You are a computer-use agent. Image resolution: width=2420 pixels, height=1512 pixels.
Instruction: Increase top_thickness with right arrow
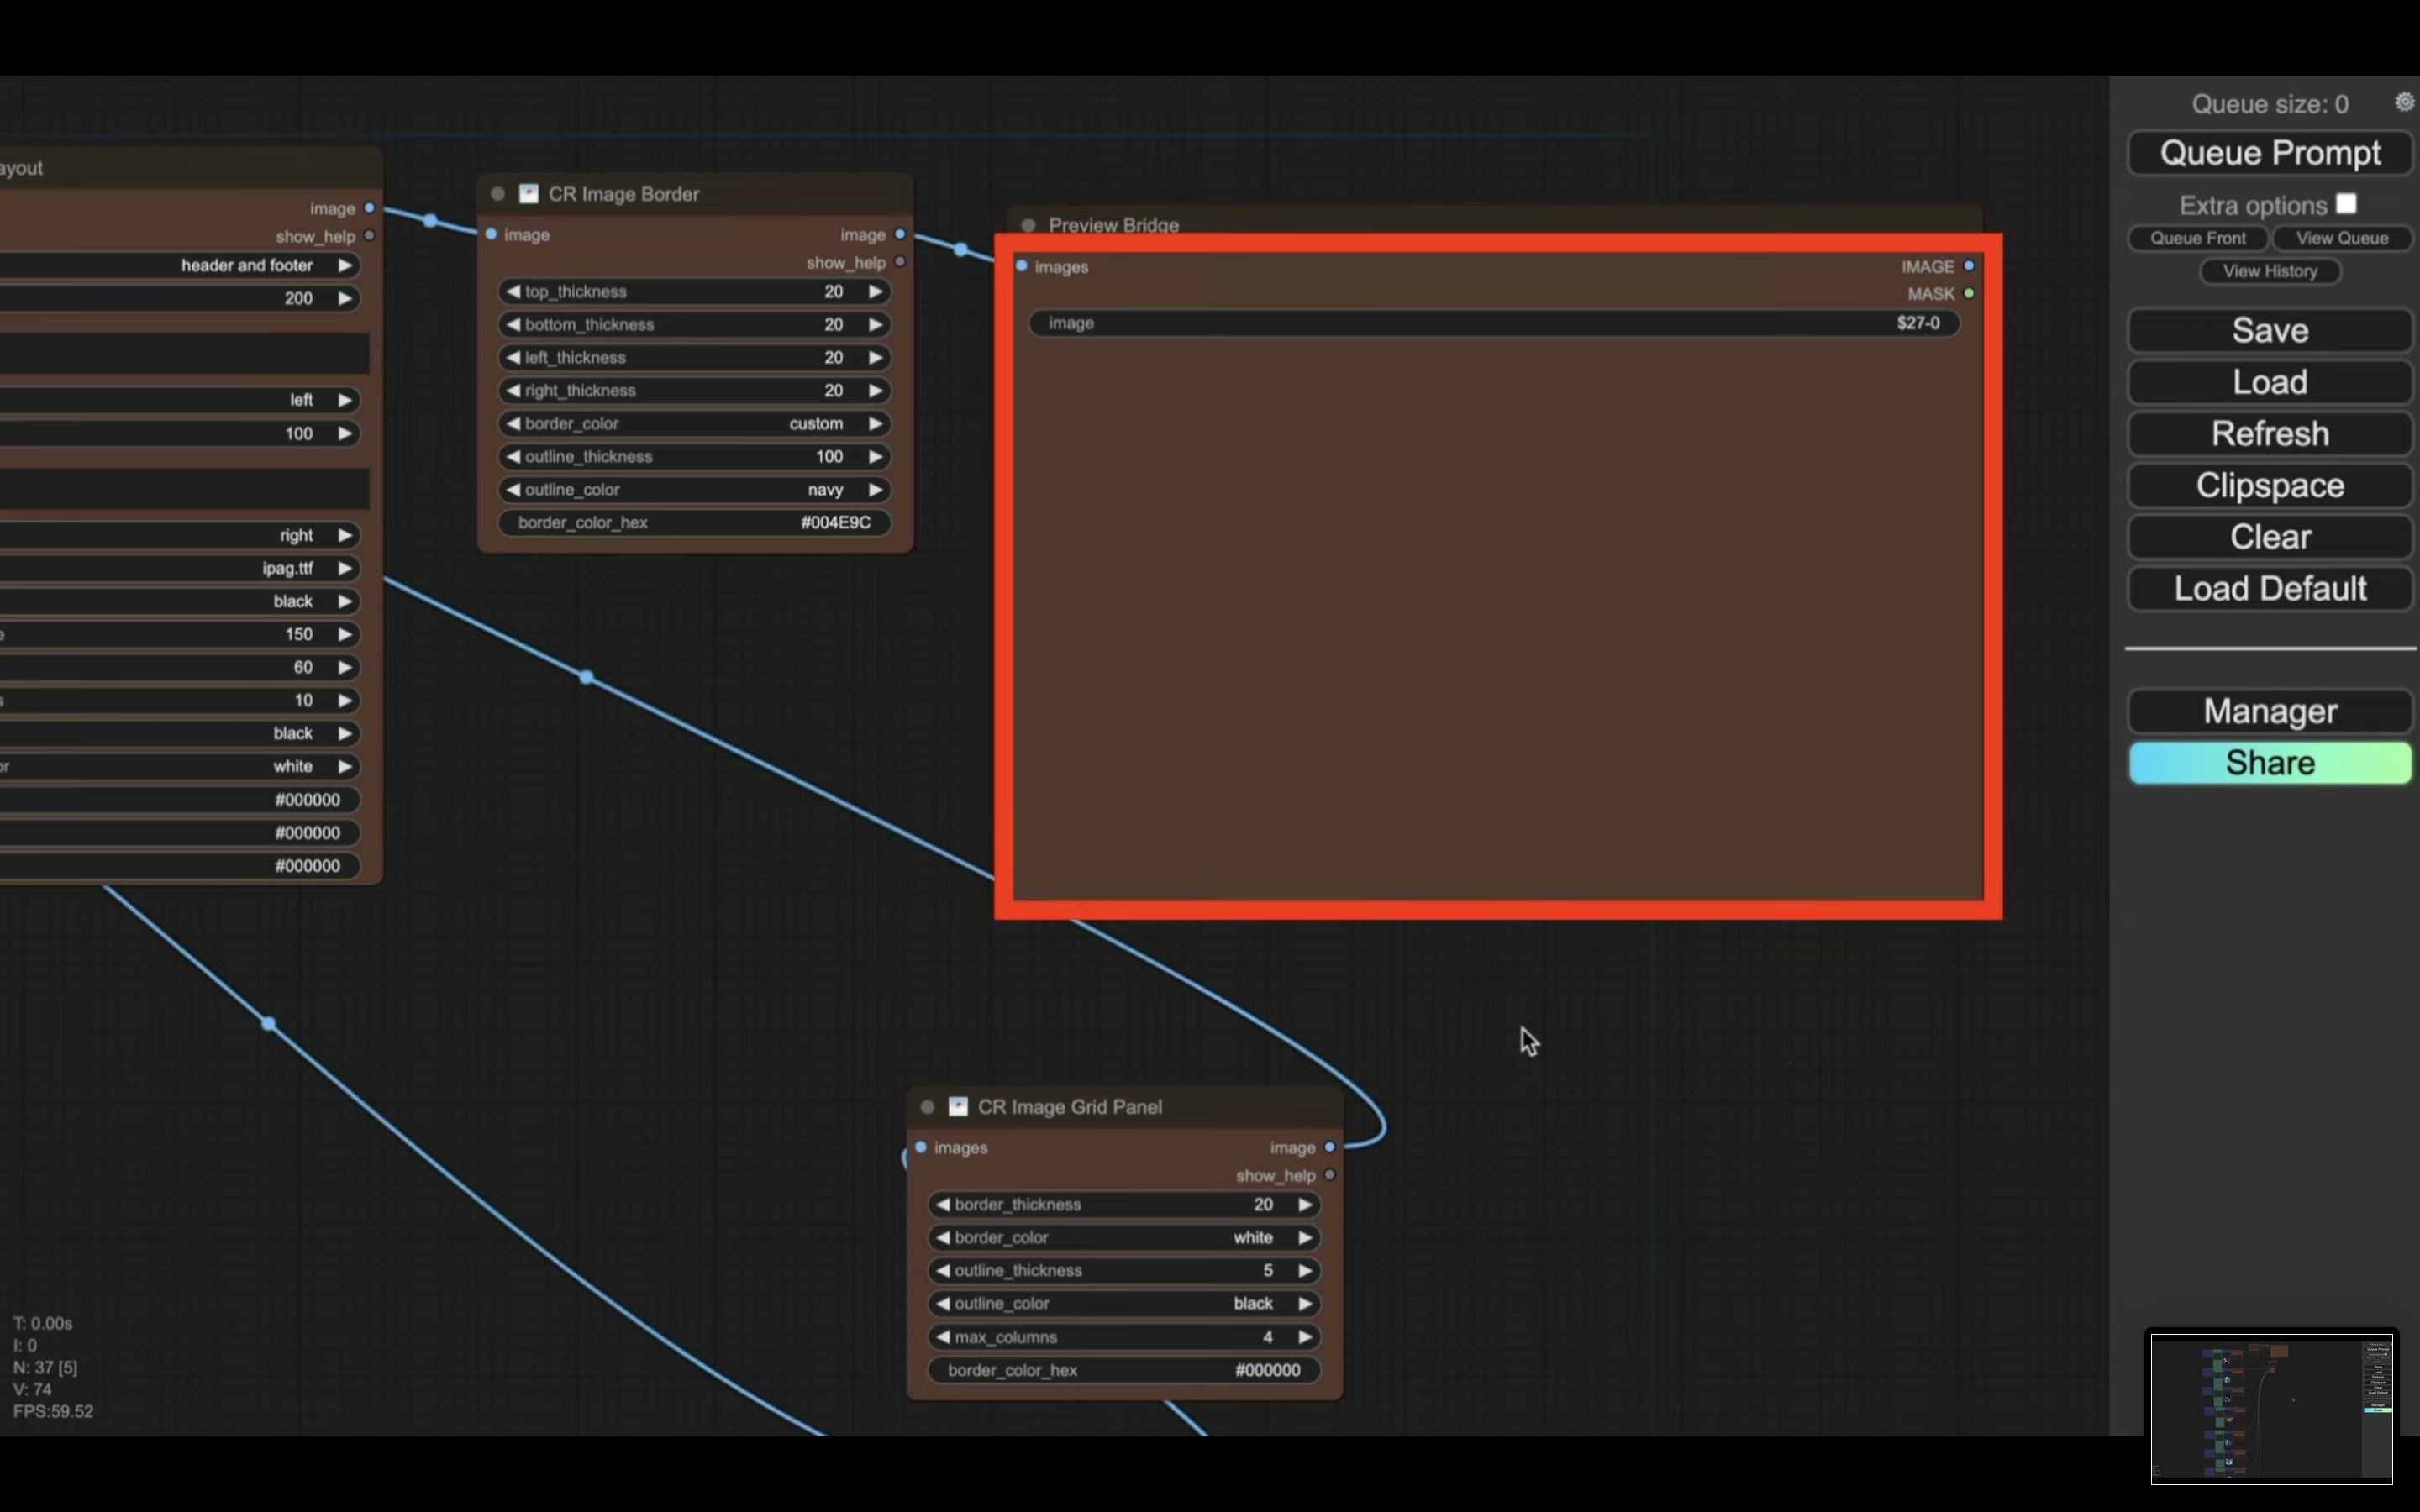point(875,291)
